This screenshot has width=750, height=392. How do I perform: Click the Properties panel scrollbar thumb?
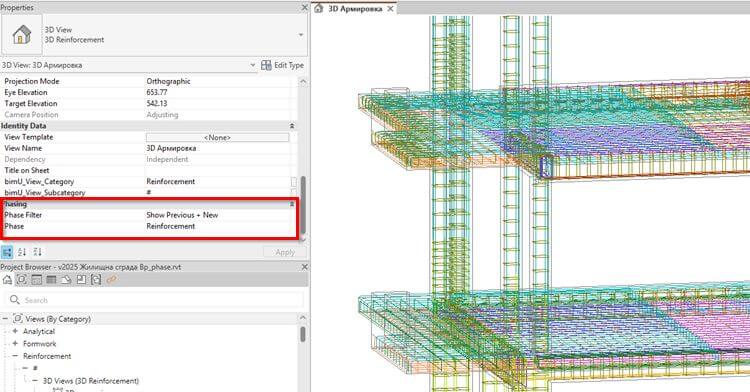(303, 205)
